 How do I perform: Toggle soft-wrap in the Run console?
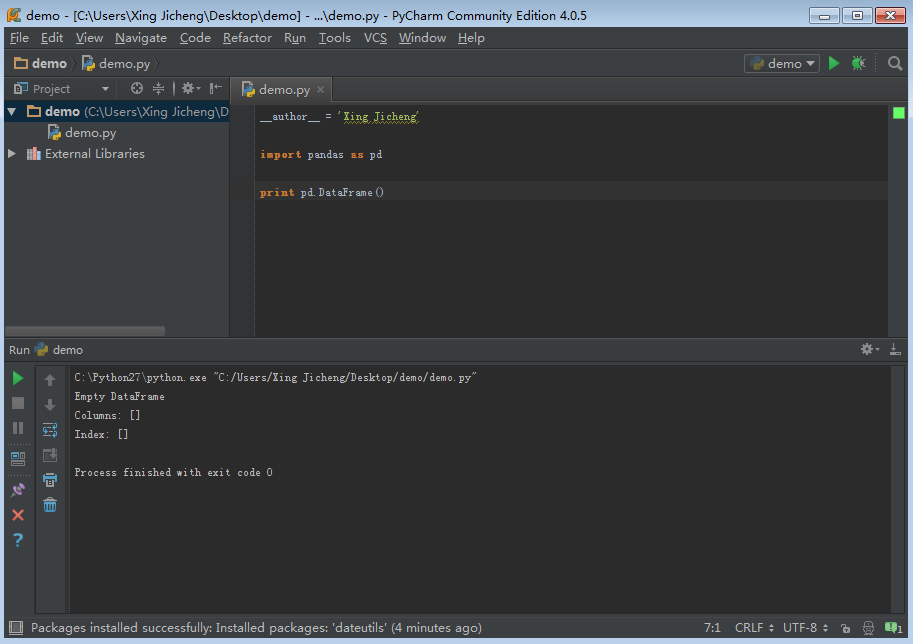(50, 430)
